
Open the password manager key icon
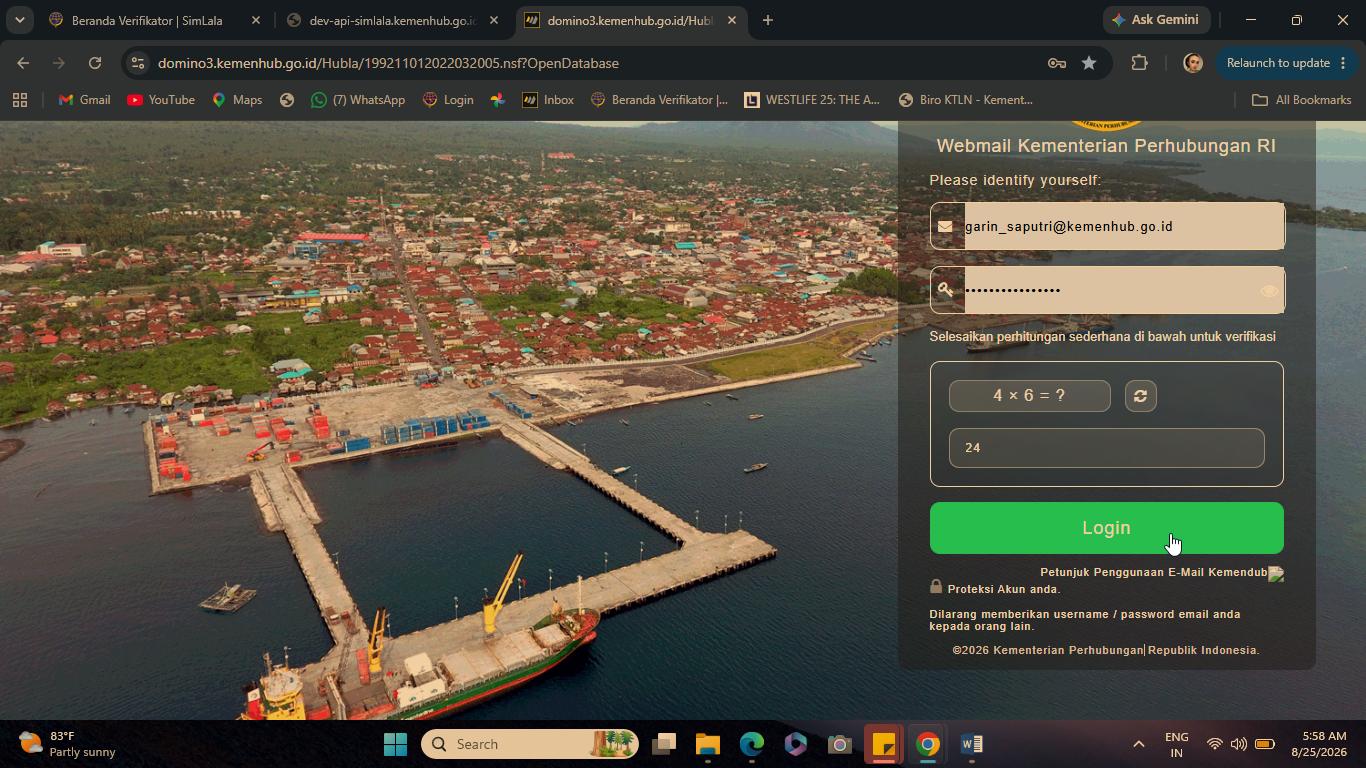point(1056,63)
